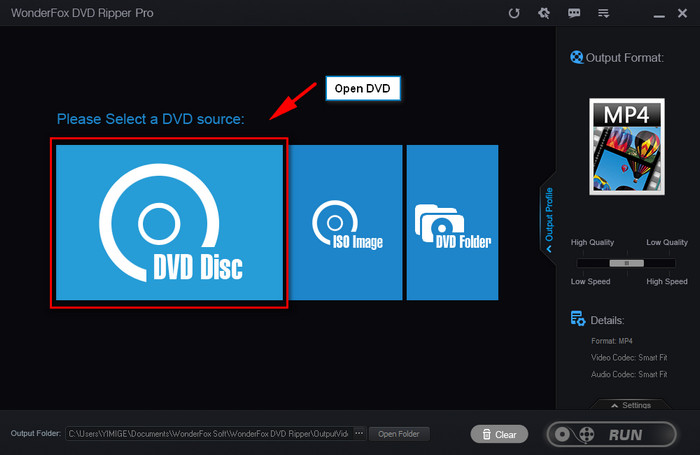Browse output folder with ellipsis button
700x455 pixels.
(x=359, y=434)
